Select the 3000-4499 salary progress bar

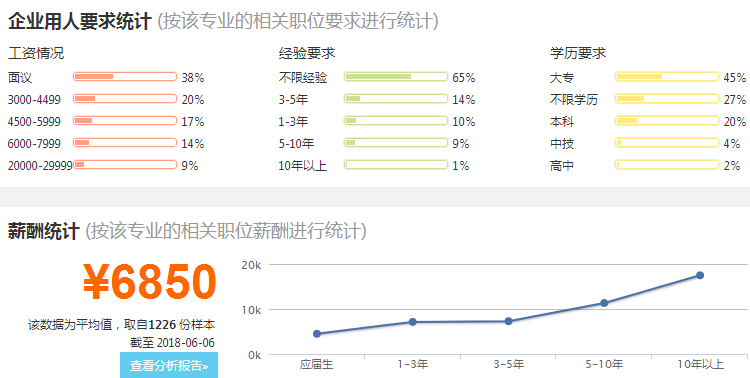pyautogui.click(x=125, y=99)
